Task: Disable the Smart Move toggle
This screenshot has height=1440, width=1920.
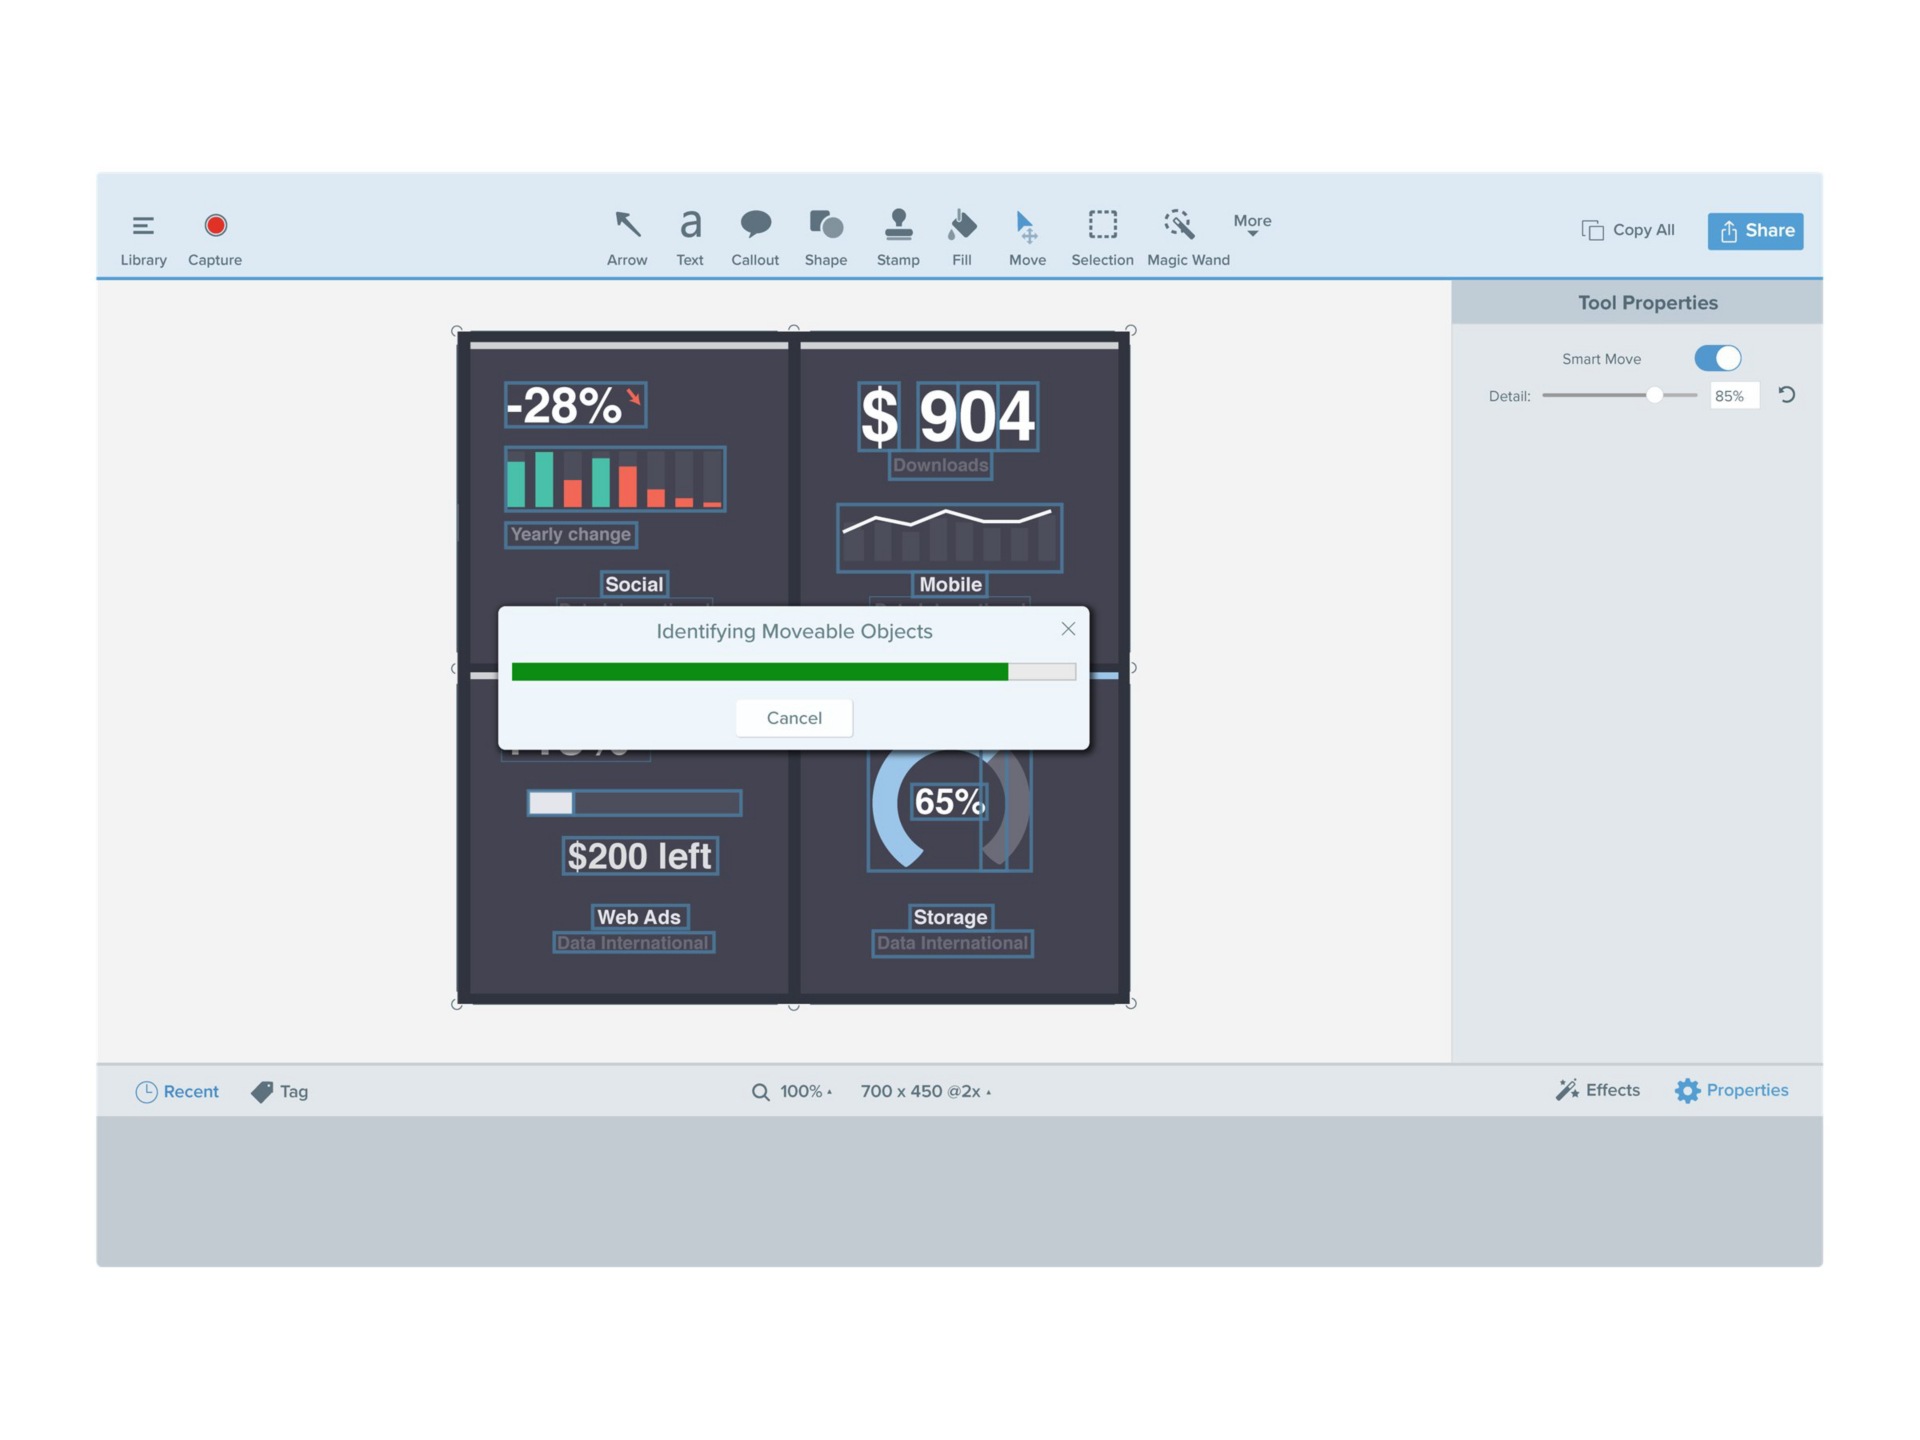Action: pos(1717,358)
